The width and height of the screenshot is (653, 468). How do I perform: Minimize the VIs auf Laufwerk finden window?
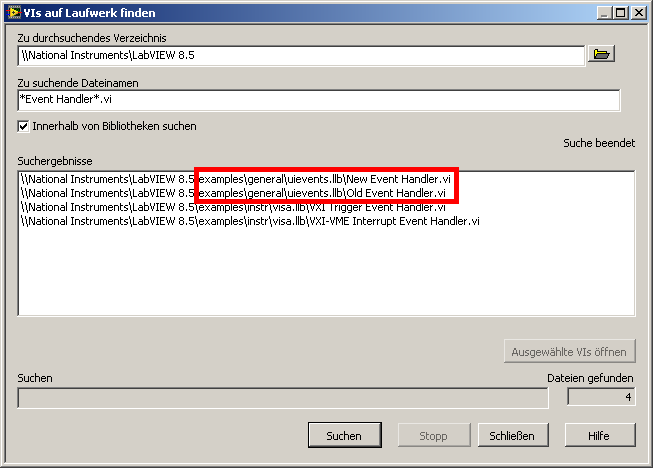tap(604, 13)
